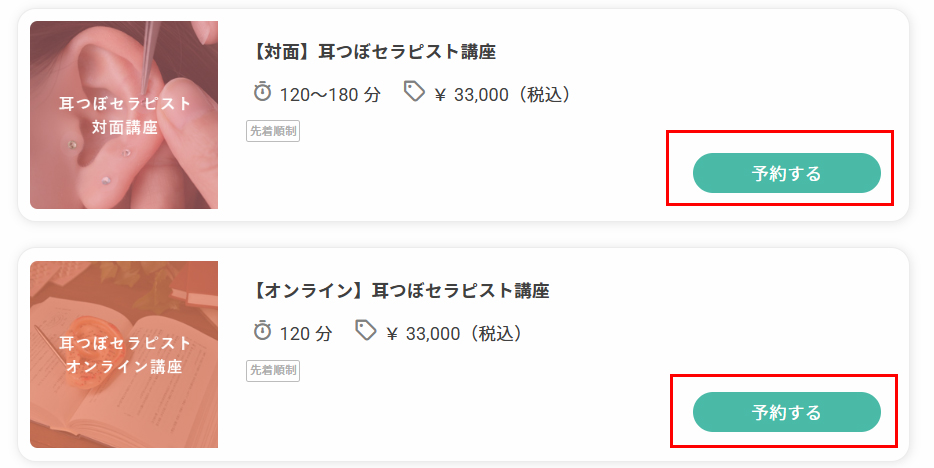Click the 先着順制 badge on the オンライン course
The image size is (934, 468).
click(273, 370)
